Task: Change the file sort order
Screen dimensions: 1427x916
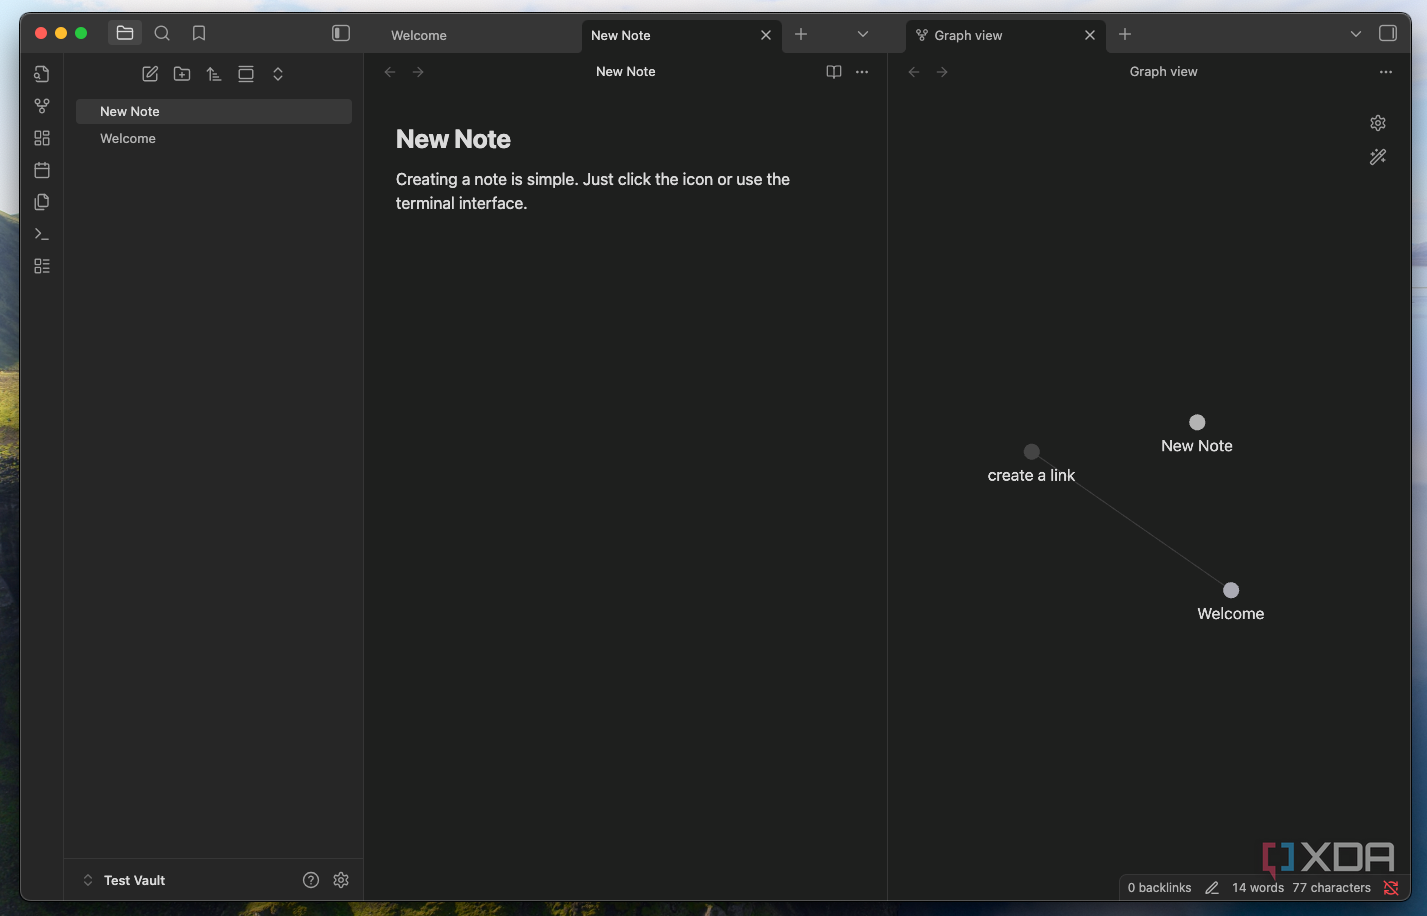Action: click(x=214, y=74)
